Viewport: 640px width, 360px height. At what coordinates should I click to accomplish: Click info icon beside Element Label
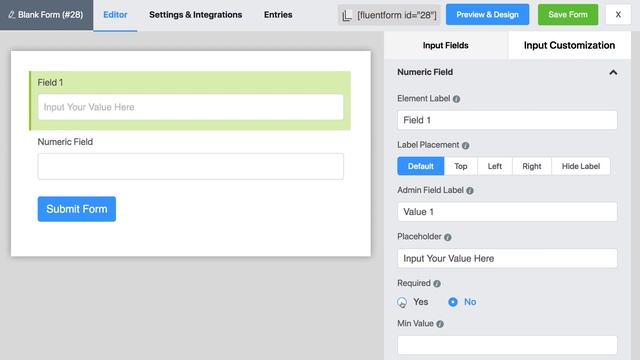click(x=456, y=99)
